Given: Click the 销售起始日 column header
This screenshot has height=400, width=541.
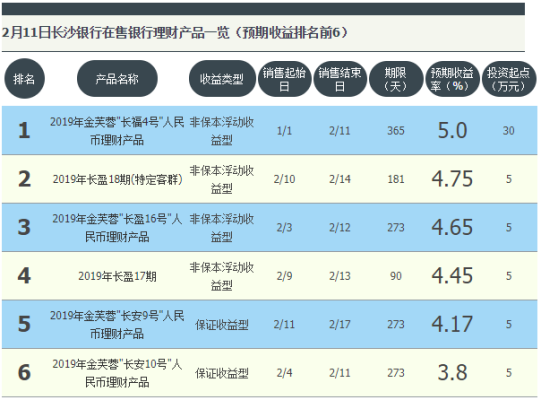Looking at the screenshot, I should click(x=284, y=79).
